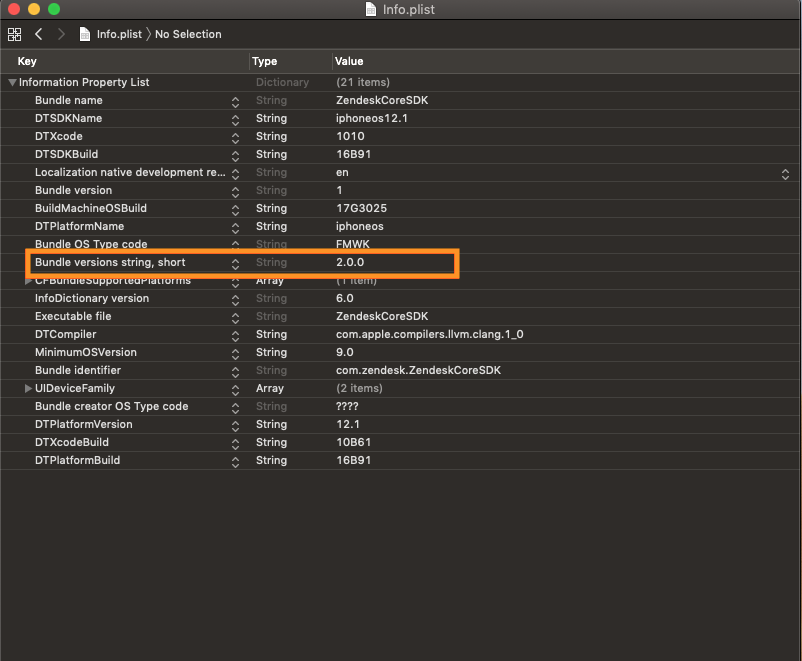The image size is (802, 661).
Task: Expand the UIDeviceFamily array
Action: 29,388
